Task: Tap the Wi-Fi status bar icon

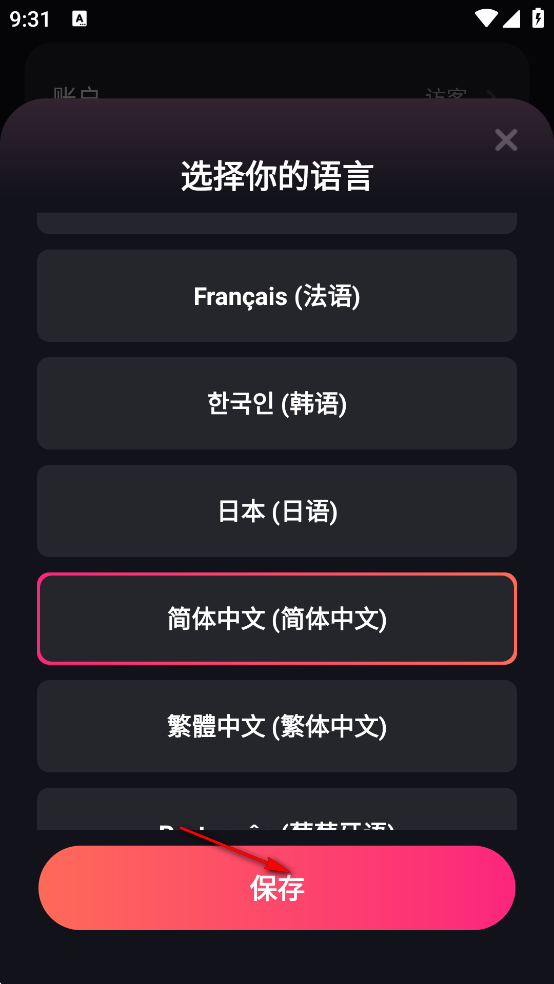Action: 486,19
